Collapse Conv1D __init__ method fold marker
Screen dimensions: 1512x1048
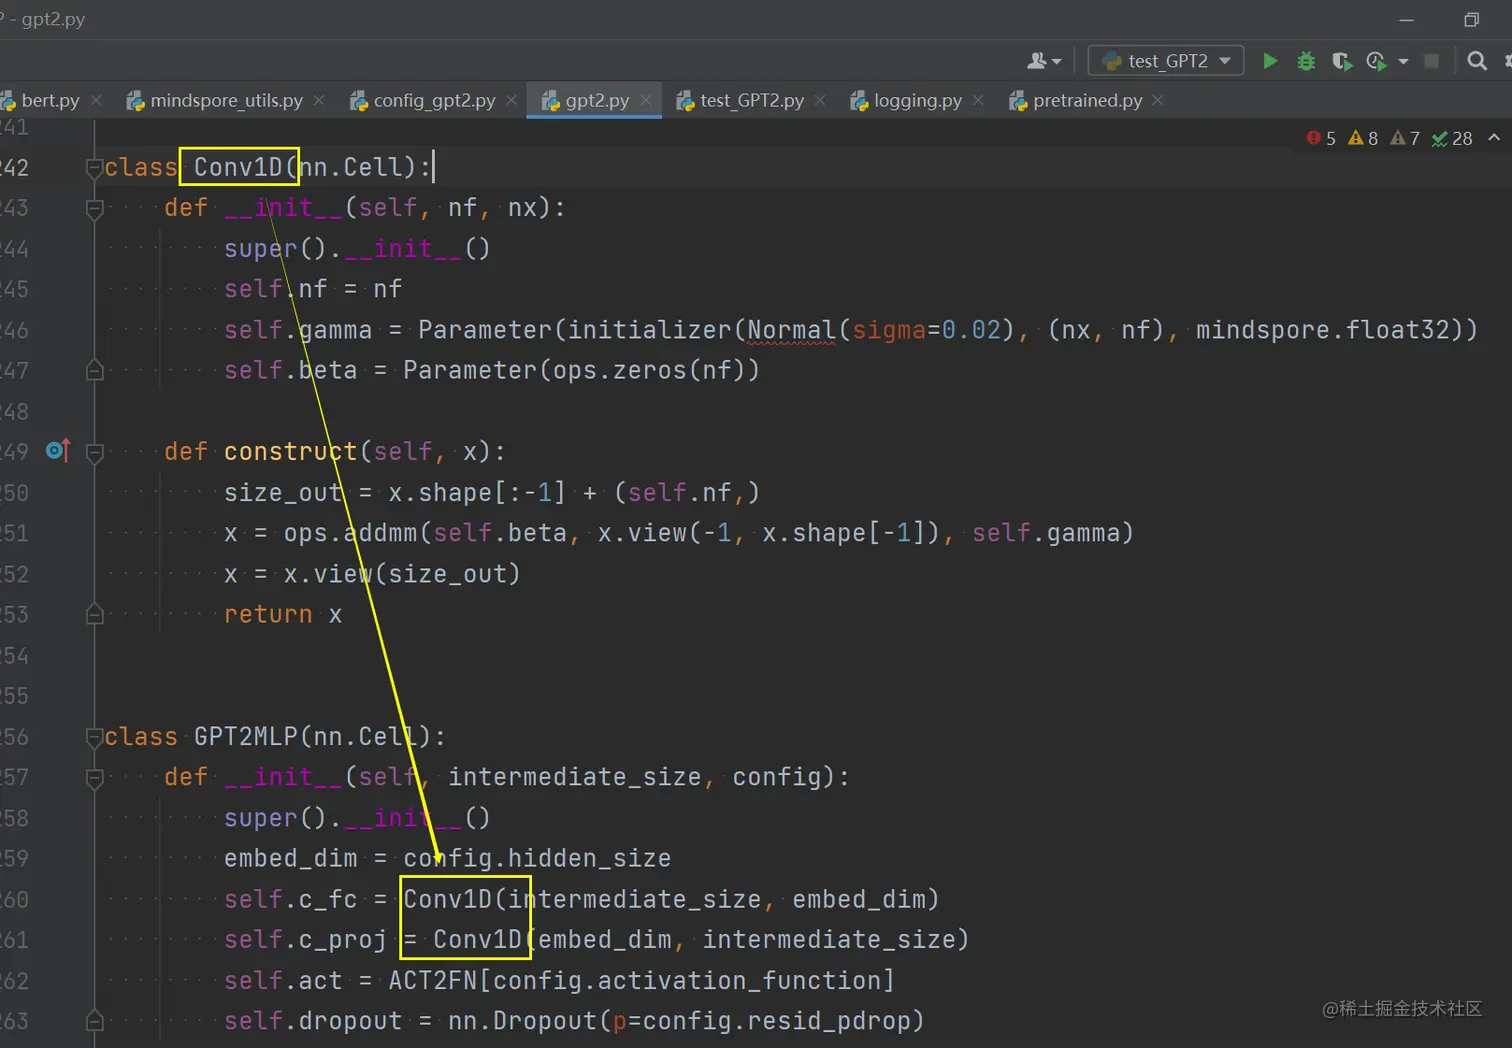click(94, 208)
